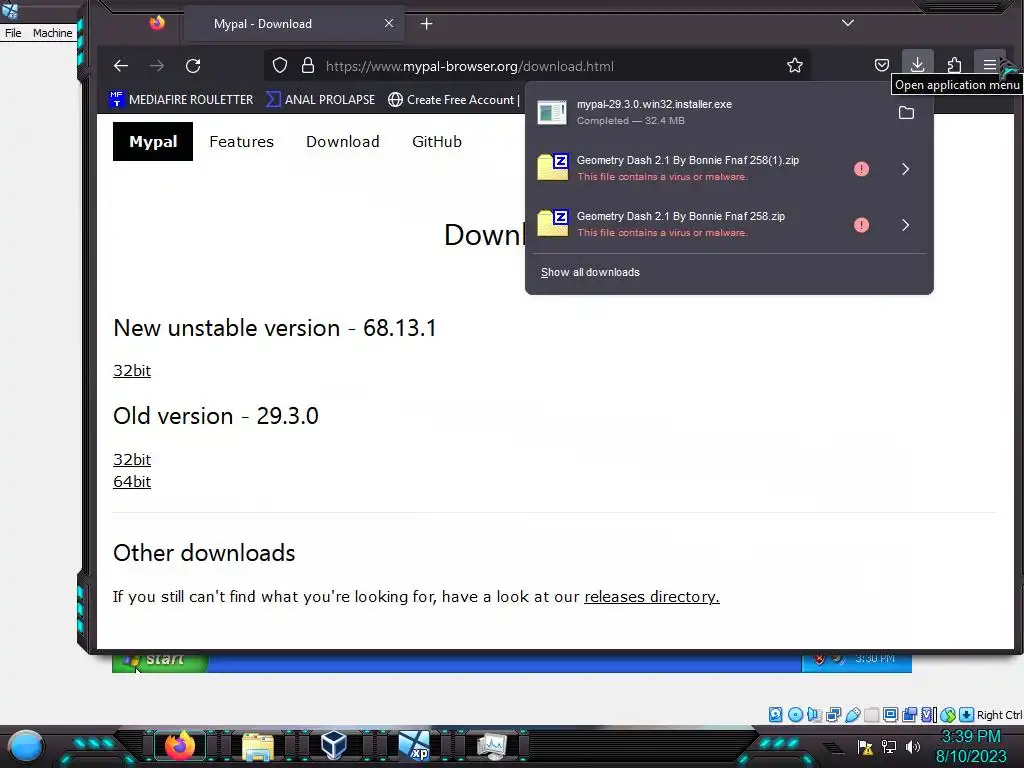The image size is (1024, 768).
Task: Open the Extensions puzzle icon
Action: click(x=954, y=65)
